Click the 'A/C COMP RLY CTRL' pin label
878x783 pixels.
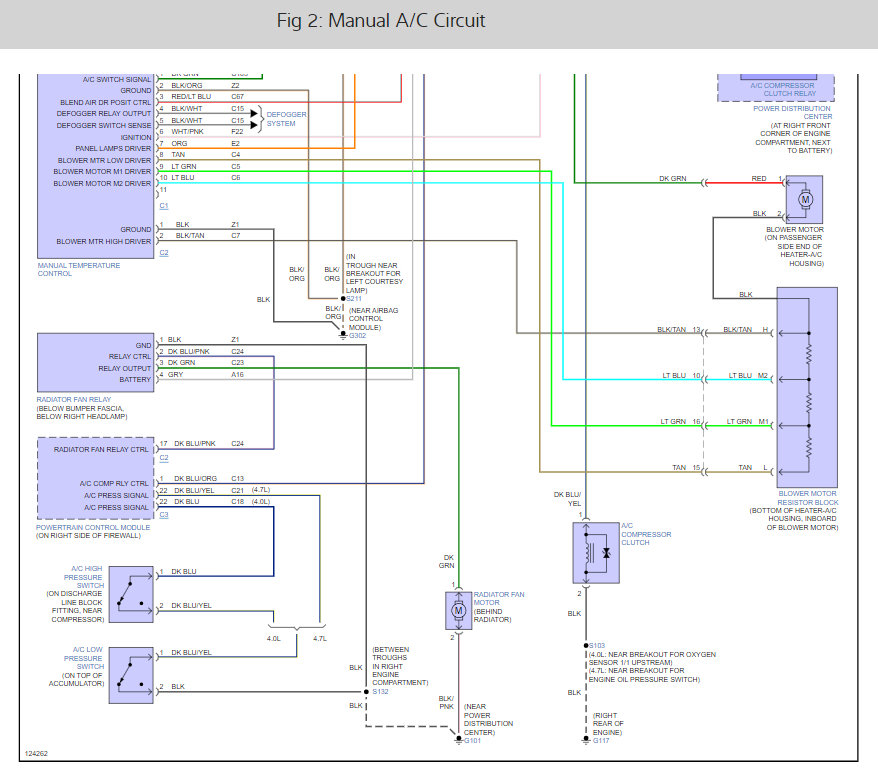[114, 483]
